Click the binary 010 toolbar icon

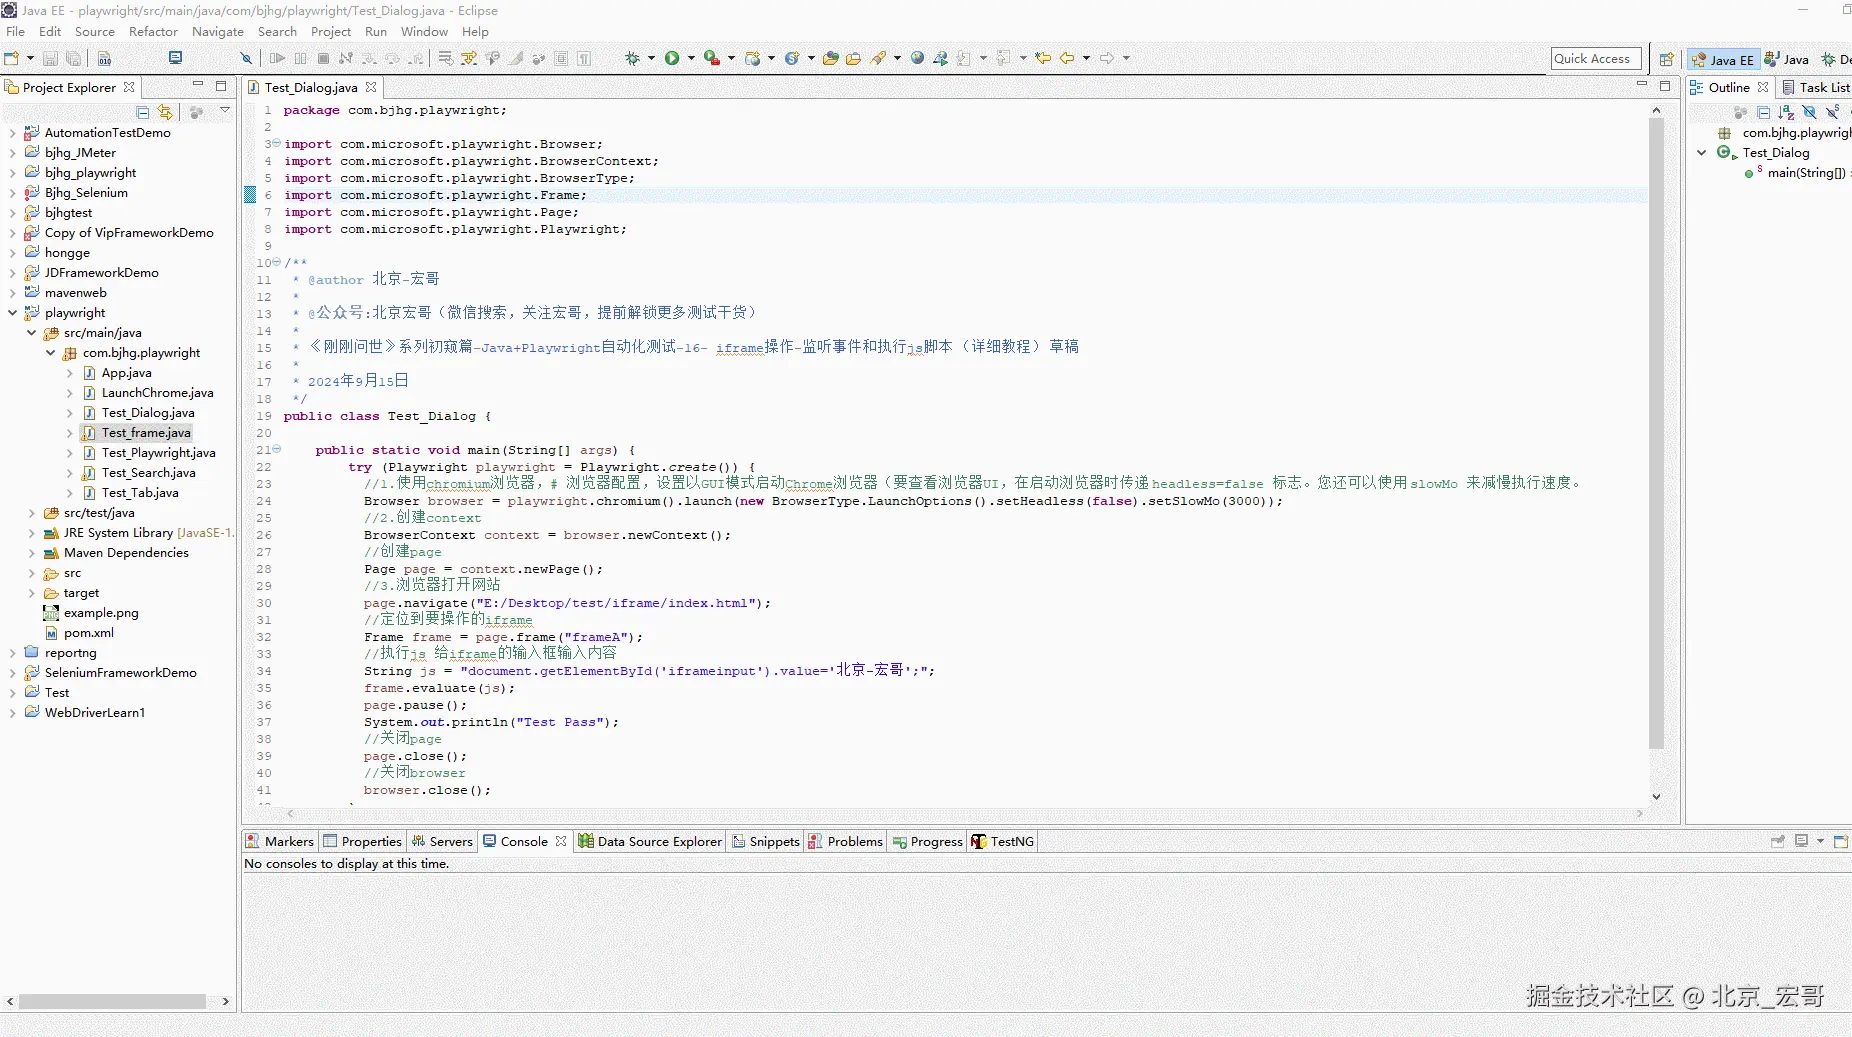(x=105, y=58)
